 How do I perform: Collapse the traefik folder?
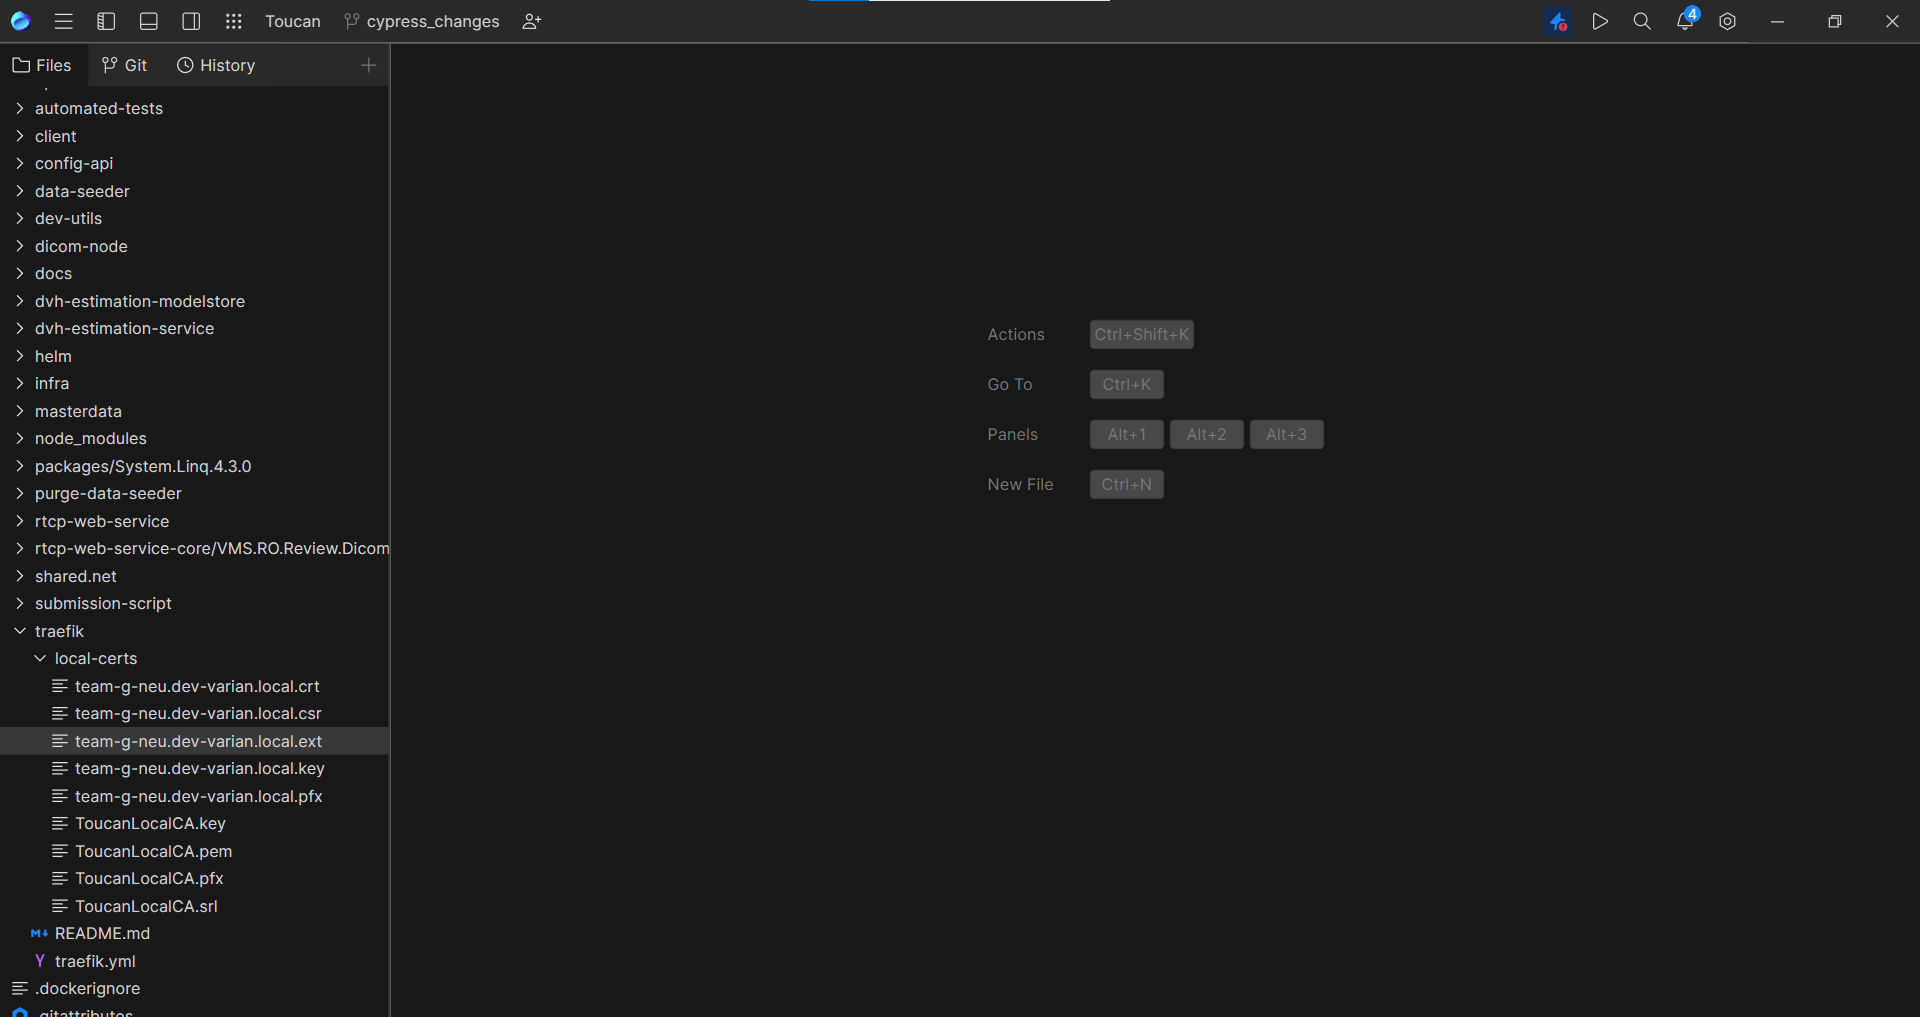[19, 631]
